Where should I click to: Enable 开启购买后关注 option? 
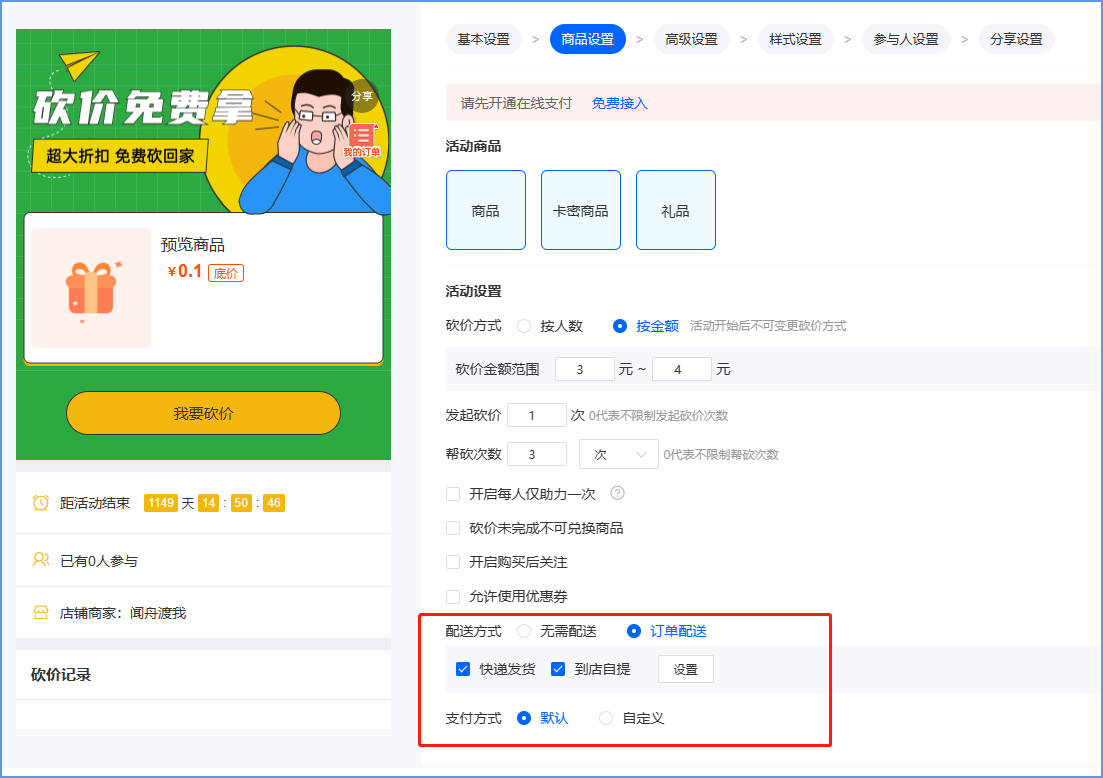point(453,561)
